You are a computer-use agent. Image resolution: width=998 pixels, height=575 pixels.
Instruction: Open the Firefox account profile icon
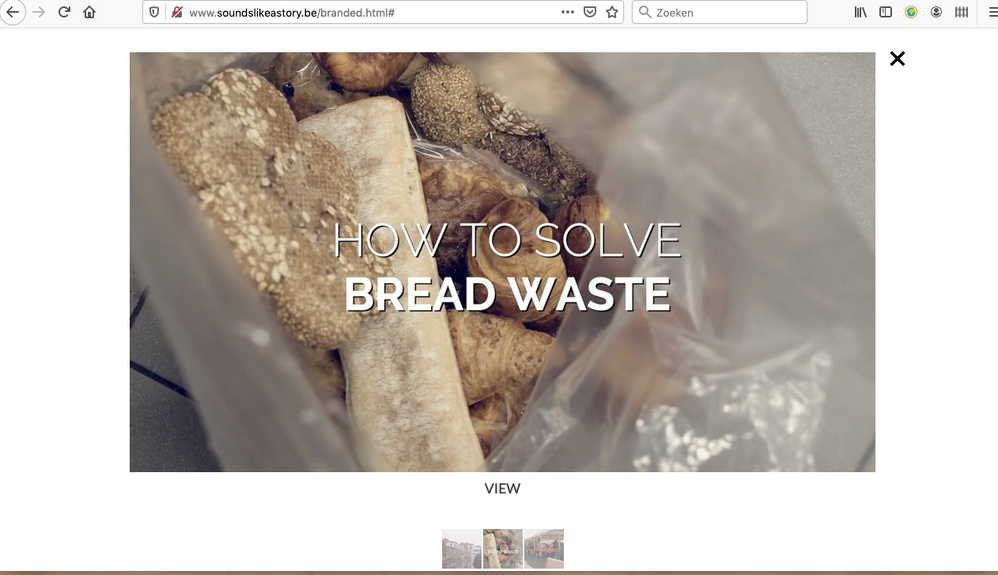[x=936, y=12]
